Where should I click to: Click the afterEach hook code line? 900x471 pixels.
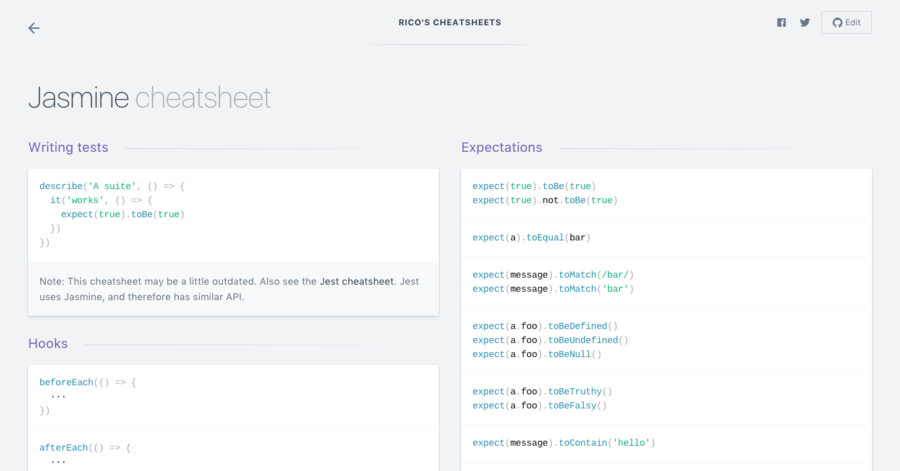(x=85, y=448)
